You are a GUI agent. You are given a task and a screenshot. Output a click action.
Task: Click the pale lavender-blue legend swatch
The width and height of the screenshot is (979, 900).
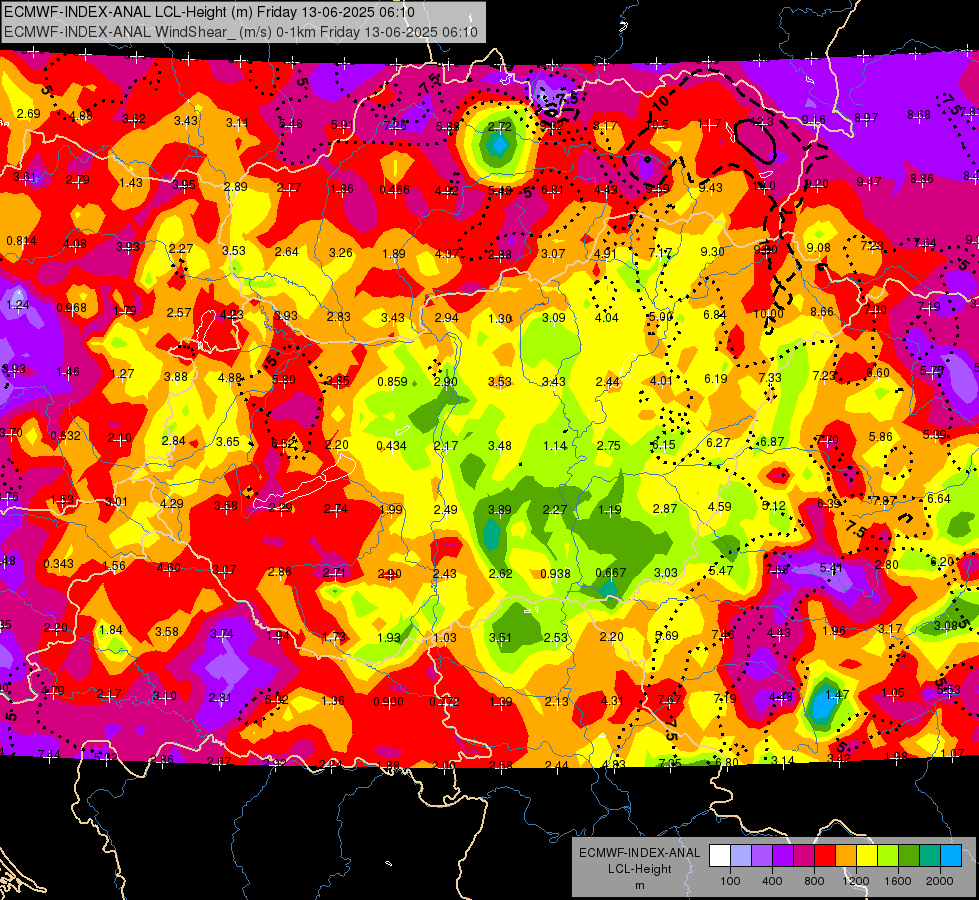tap(741, 856)
